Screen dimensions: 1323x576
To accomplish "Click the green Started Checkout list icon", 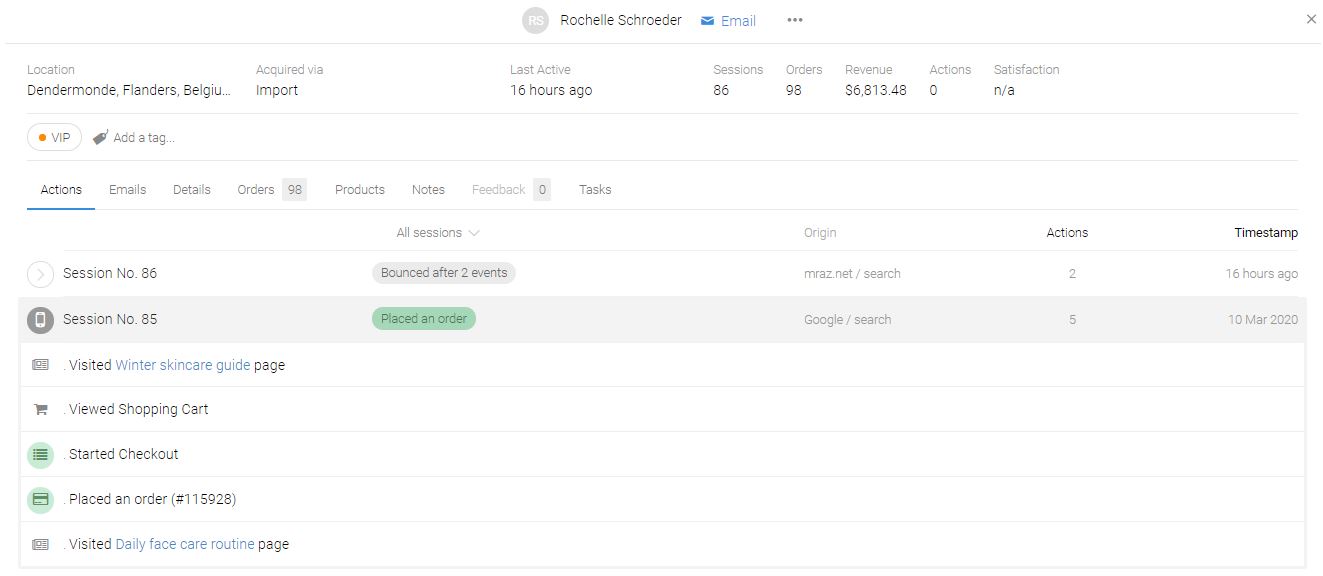I will (x=40, y=454).
